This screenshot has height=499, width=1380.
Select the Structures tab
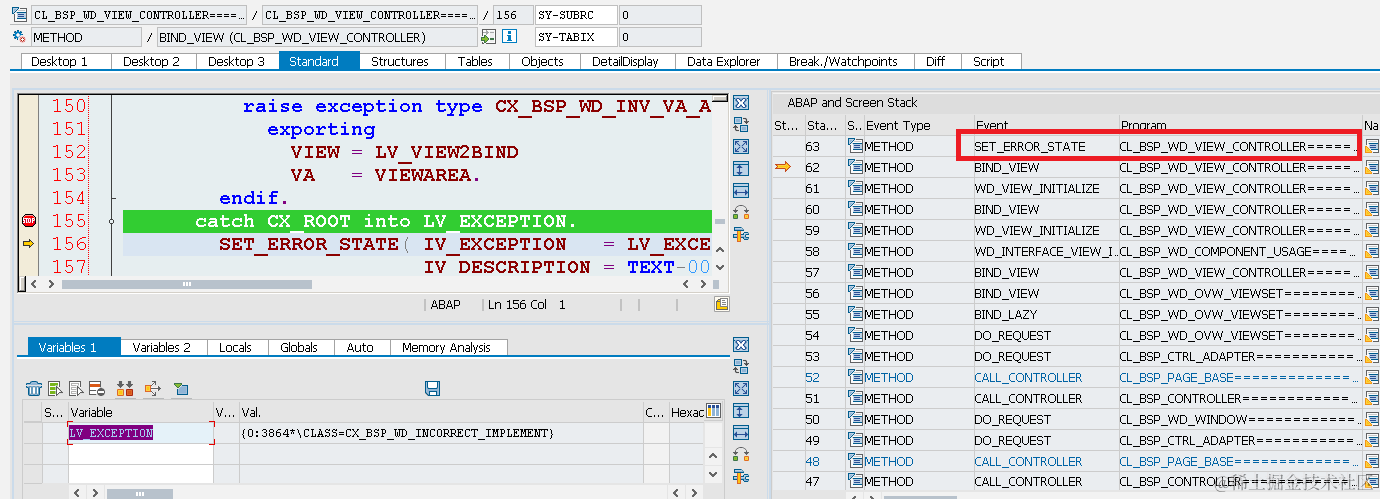[x=400, y=61]
